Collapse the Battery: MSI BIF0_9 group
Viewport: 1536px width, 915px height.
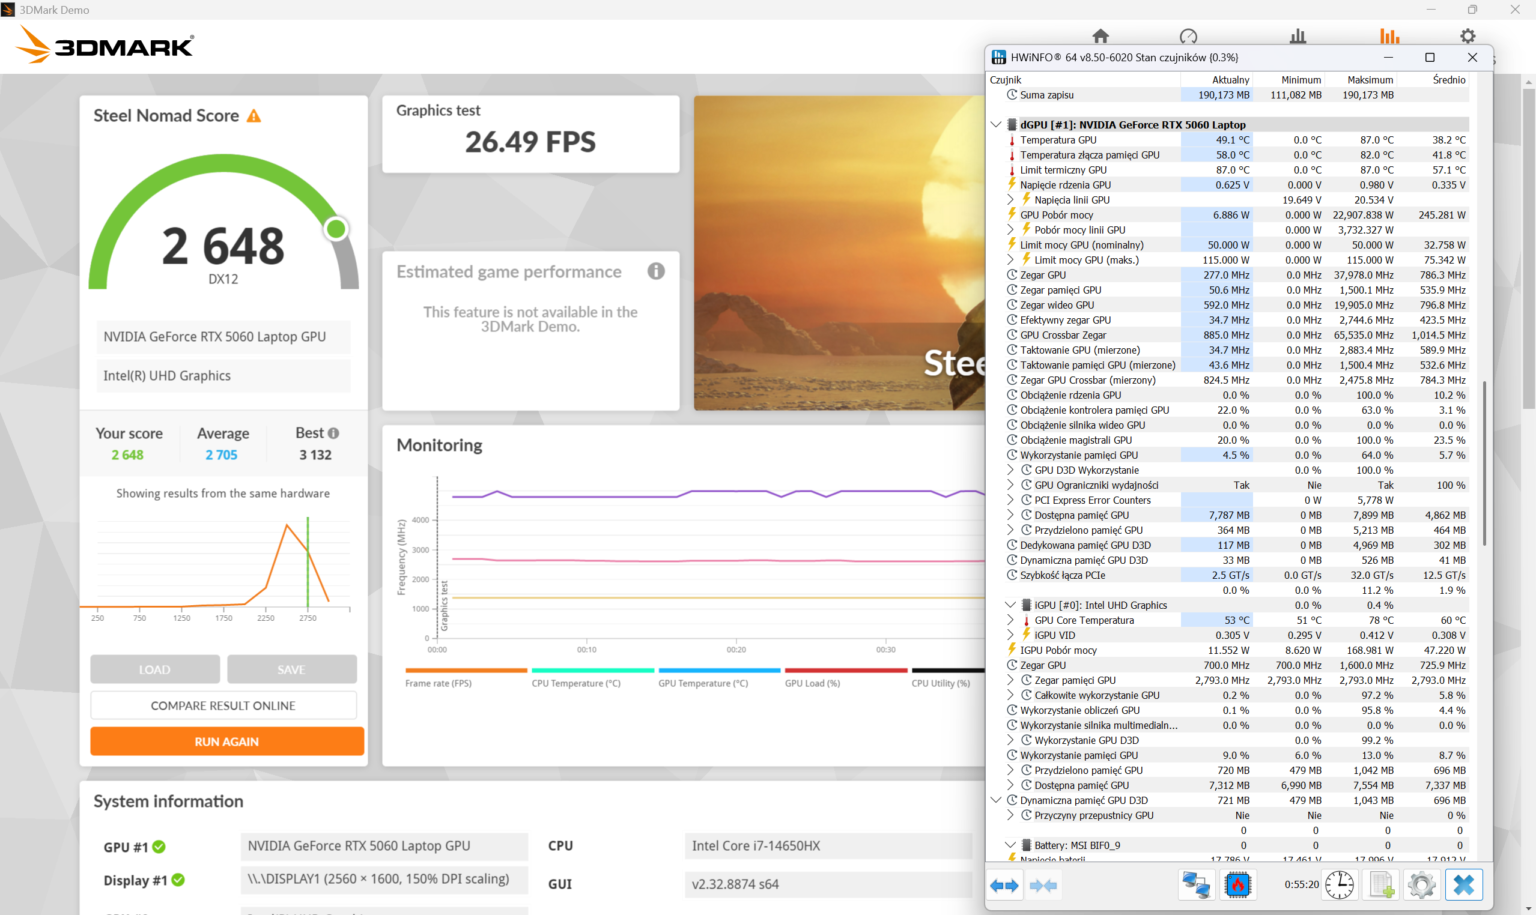click(1010, 845)
